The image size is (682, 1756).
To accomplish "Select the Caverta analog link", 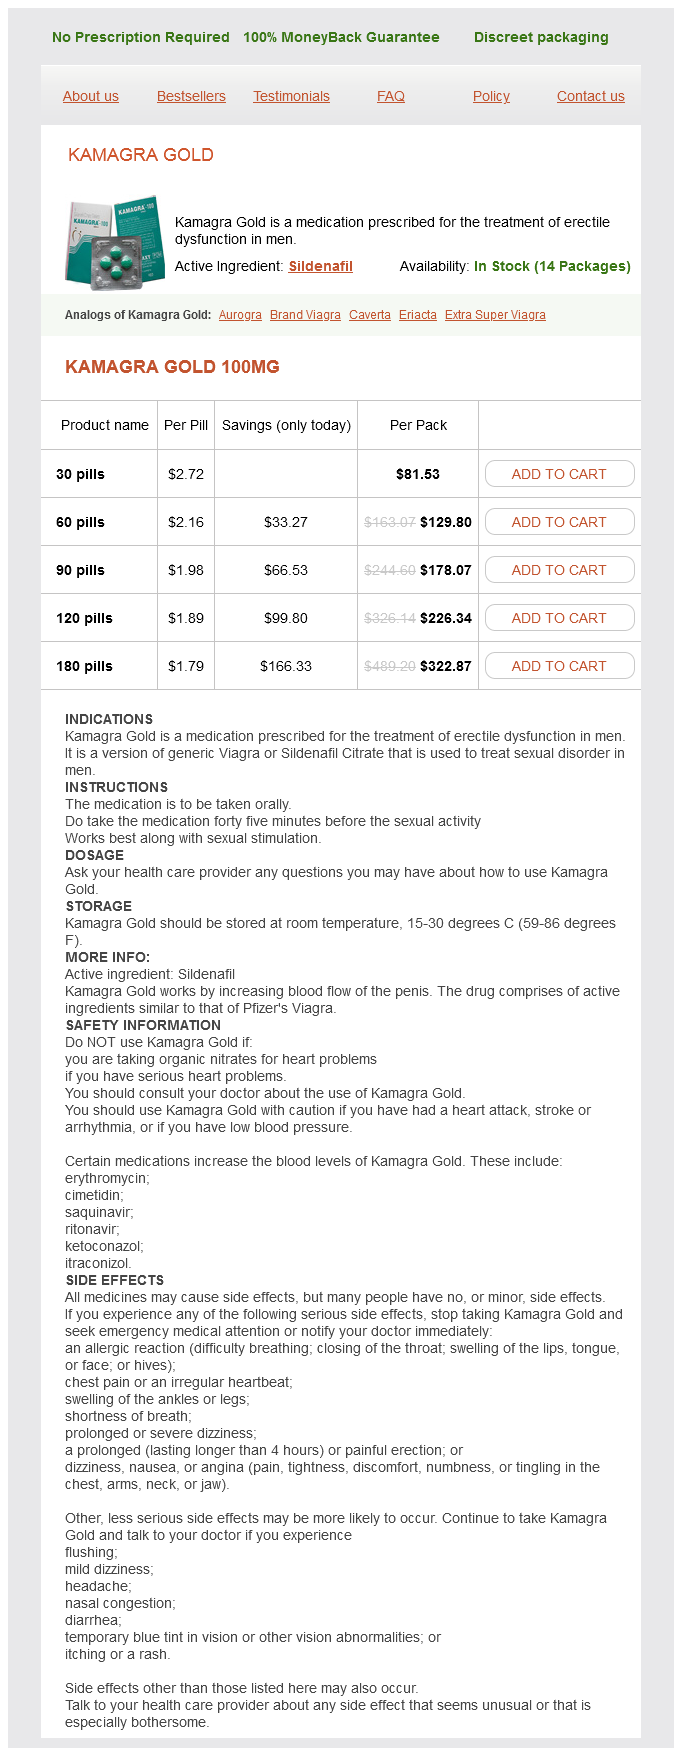I will [x=370, y=315].
